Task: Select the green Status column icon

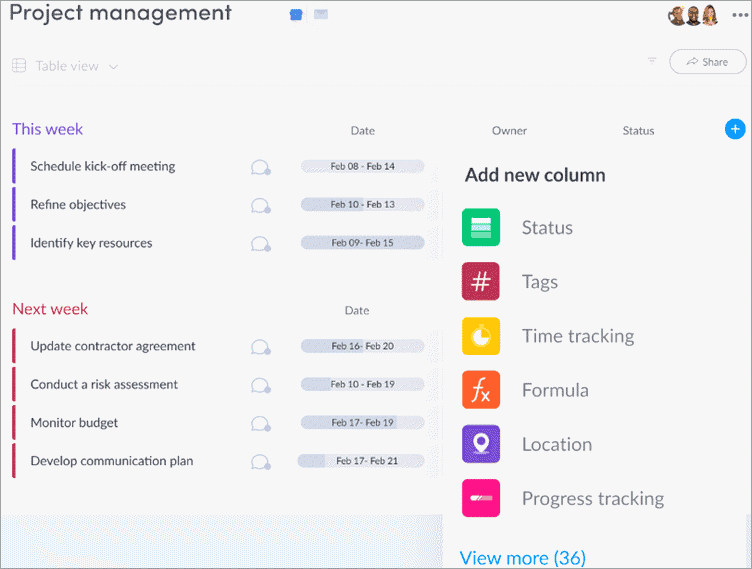Action: tap(481, 227)
